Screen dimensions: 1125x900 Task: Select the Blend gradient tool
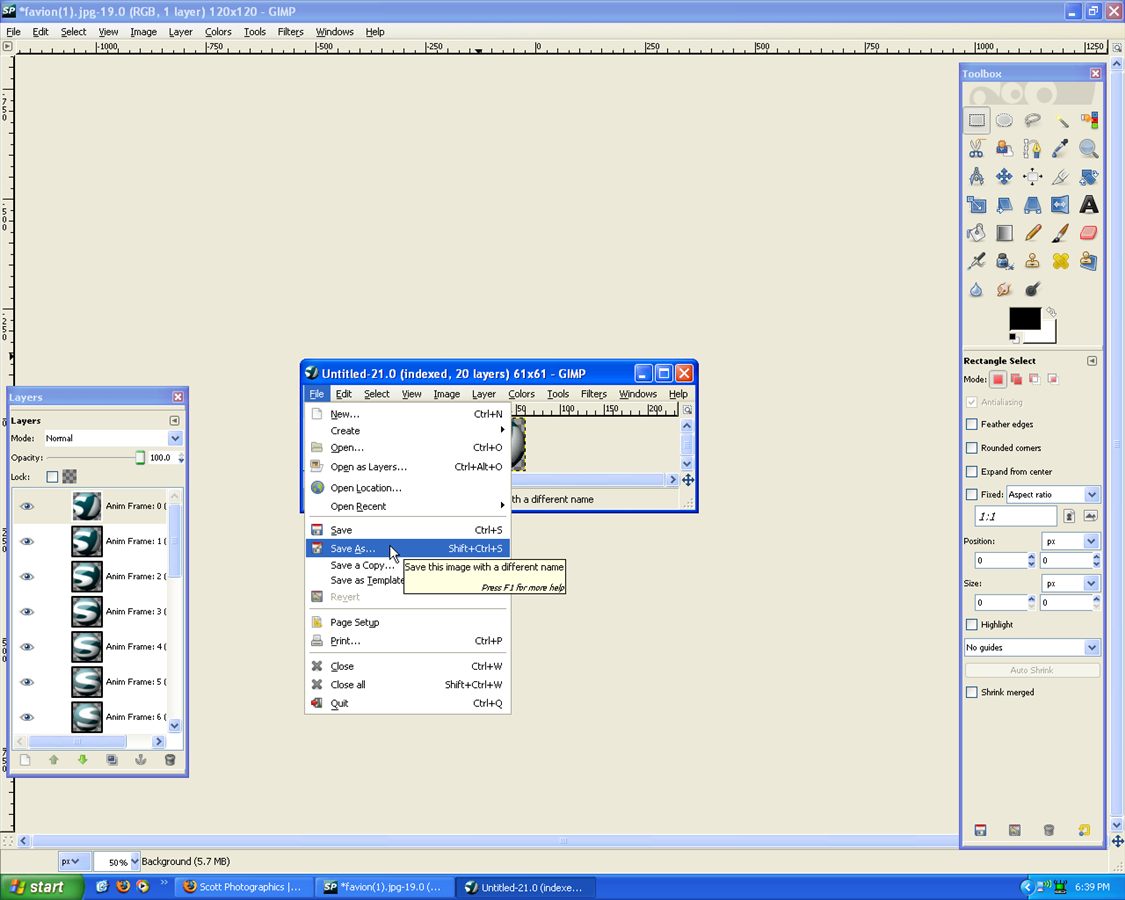(x=1004, y=233)
